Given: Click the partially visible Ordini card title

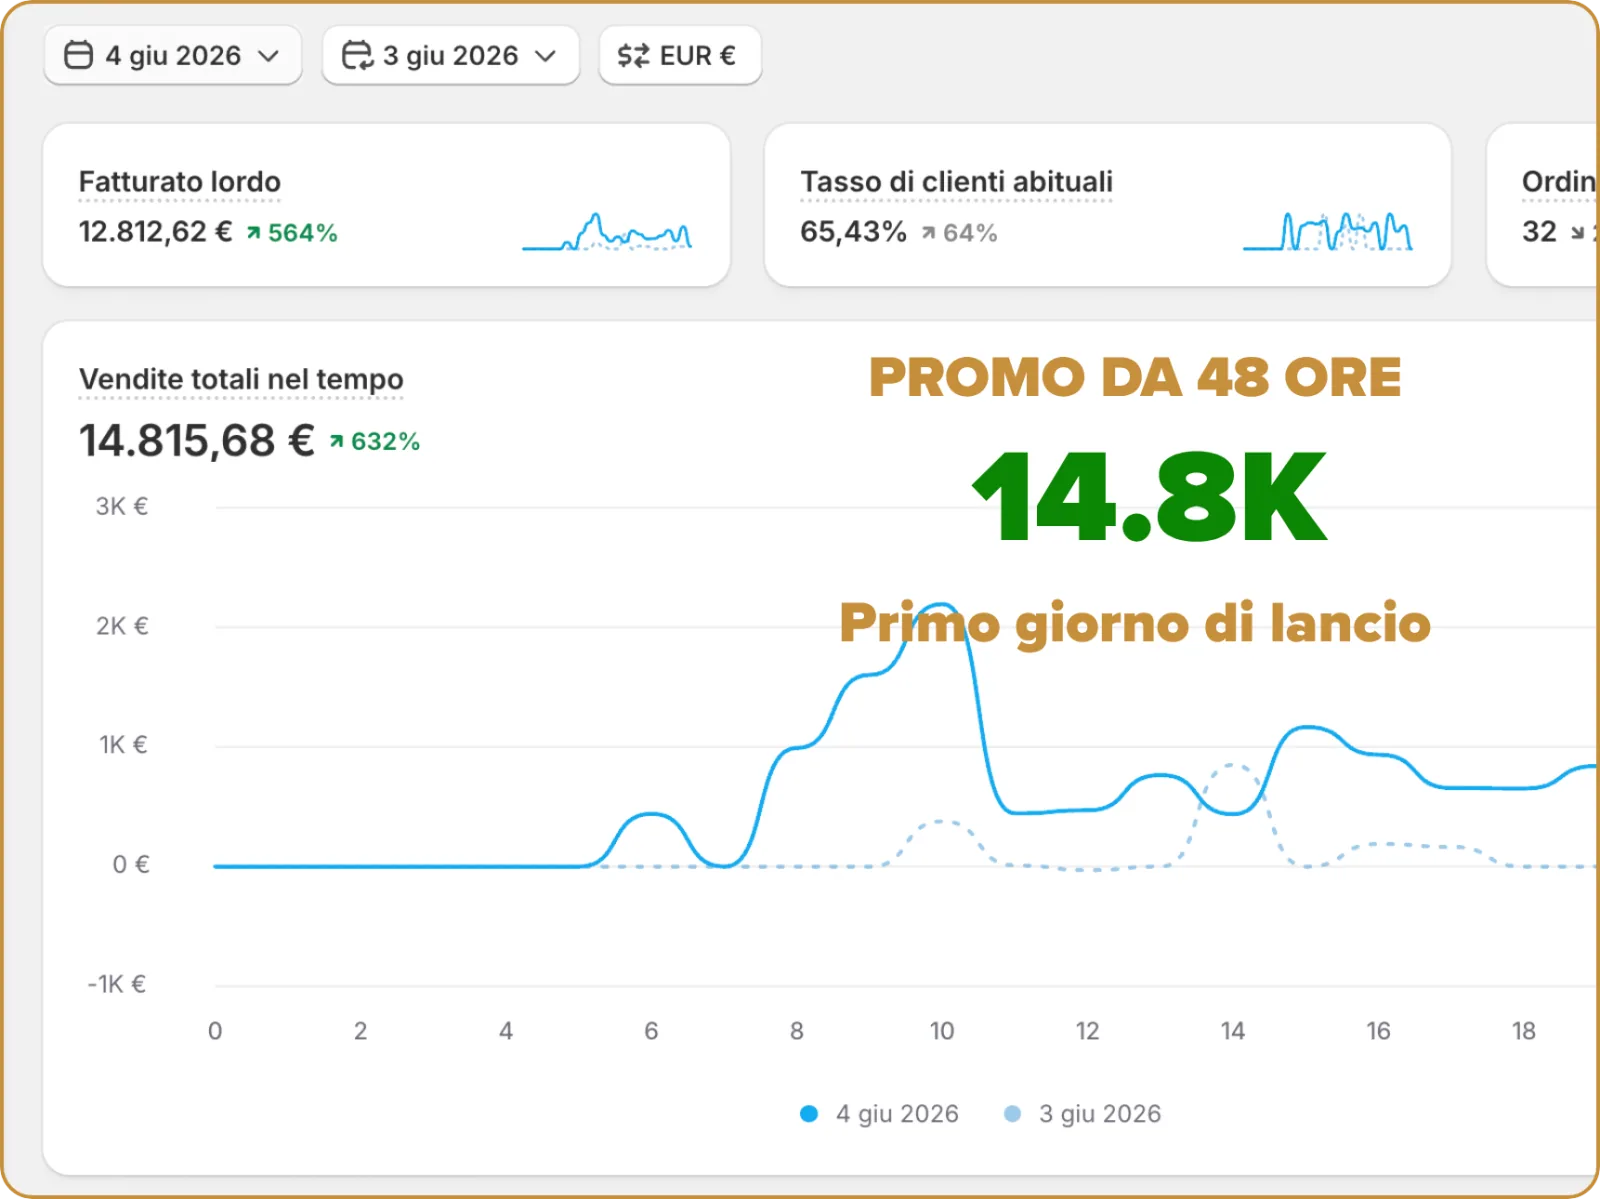Looking at the screenshot, I should 1559,182.
